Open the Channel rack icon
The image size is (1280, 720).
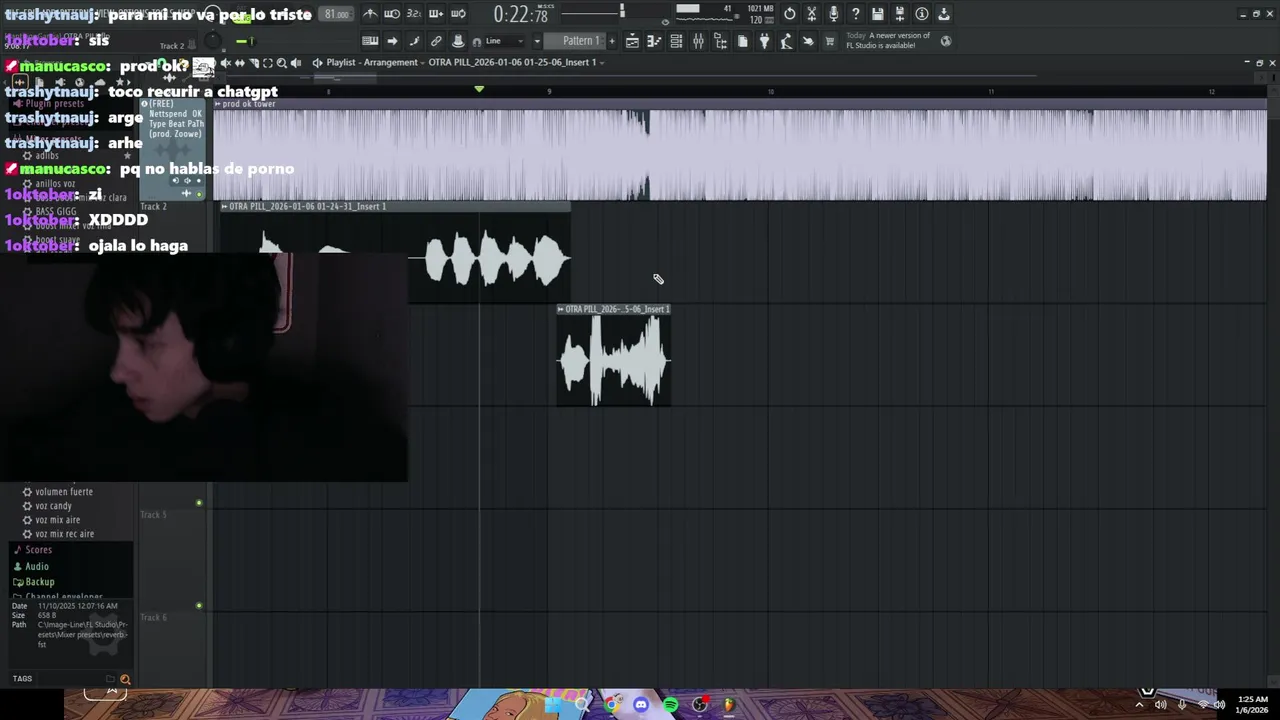click(x=676, y=41)
